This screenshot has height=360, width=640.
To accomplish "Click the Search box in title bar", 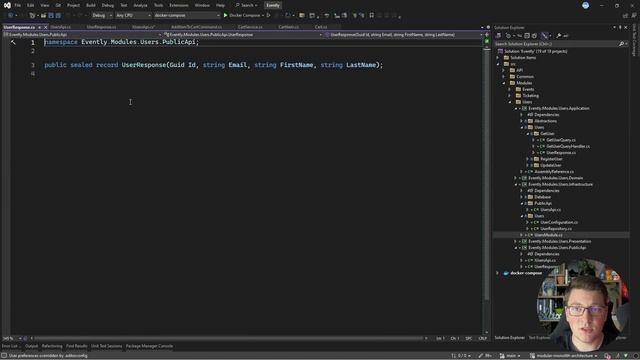I will [x=246, y=5].
